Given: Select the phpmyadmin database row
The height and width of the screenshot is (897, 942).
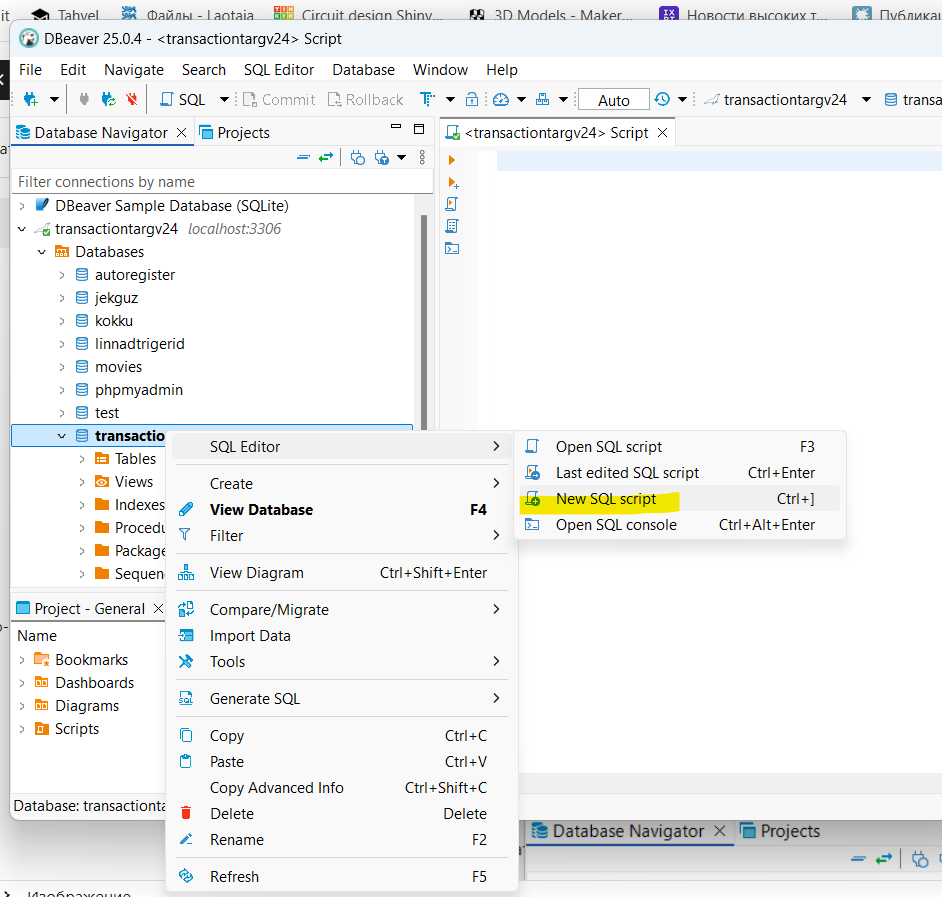Looking at the screenshot, I should 139,390.
